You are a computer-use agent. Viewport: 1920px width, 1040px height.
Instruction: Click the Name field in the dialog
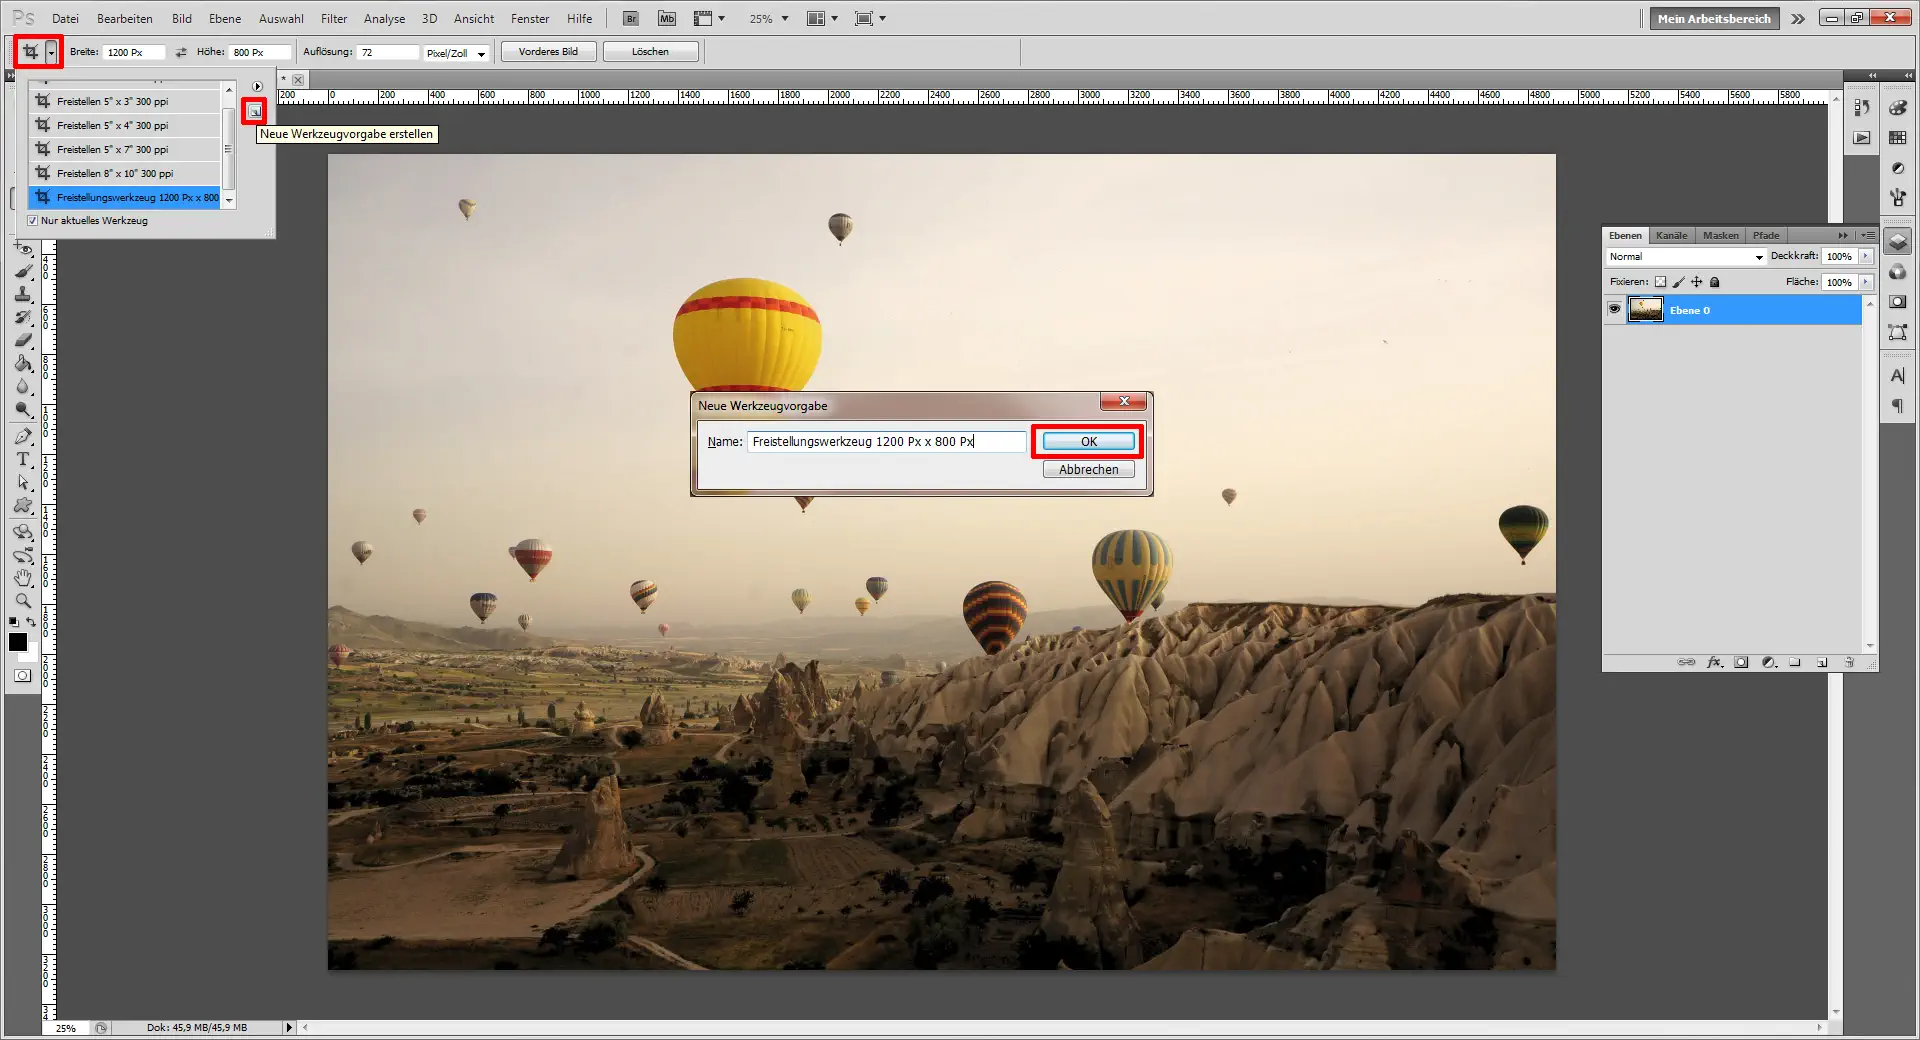[x=885, y=441]
